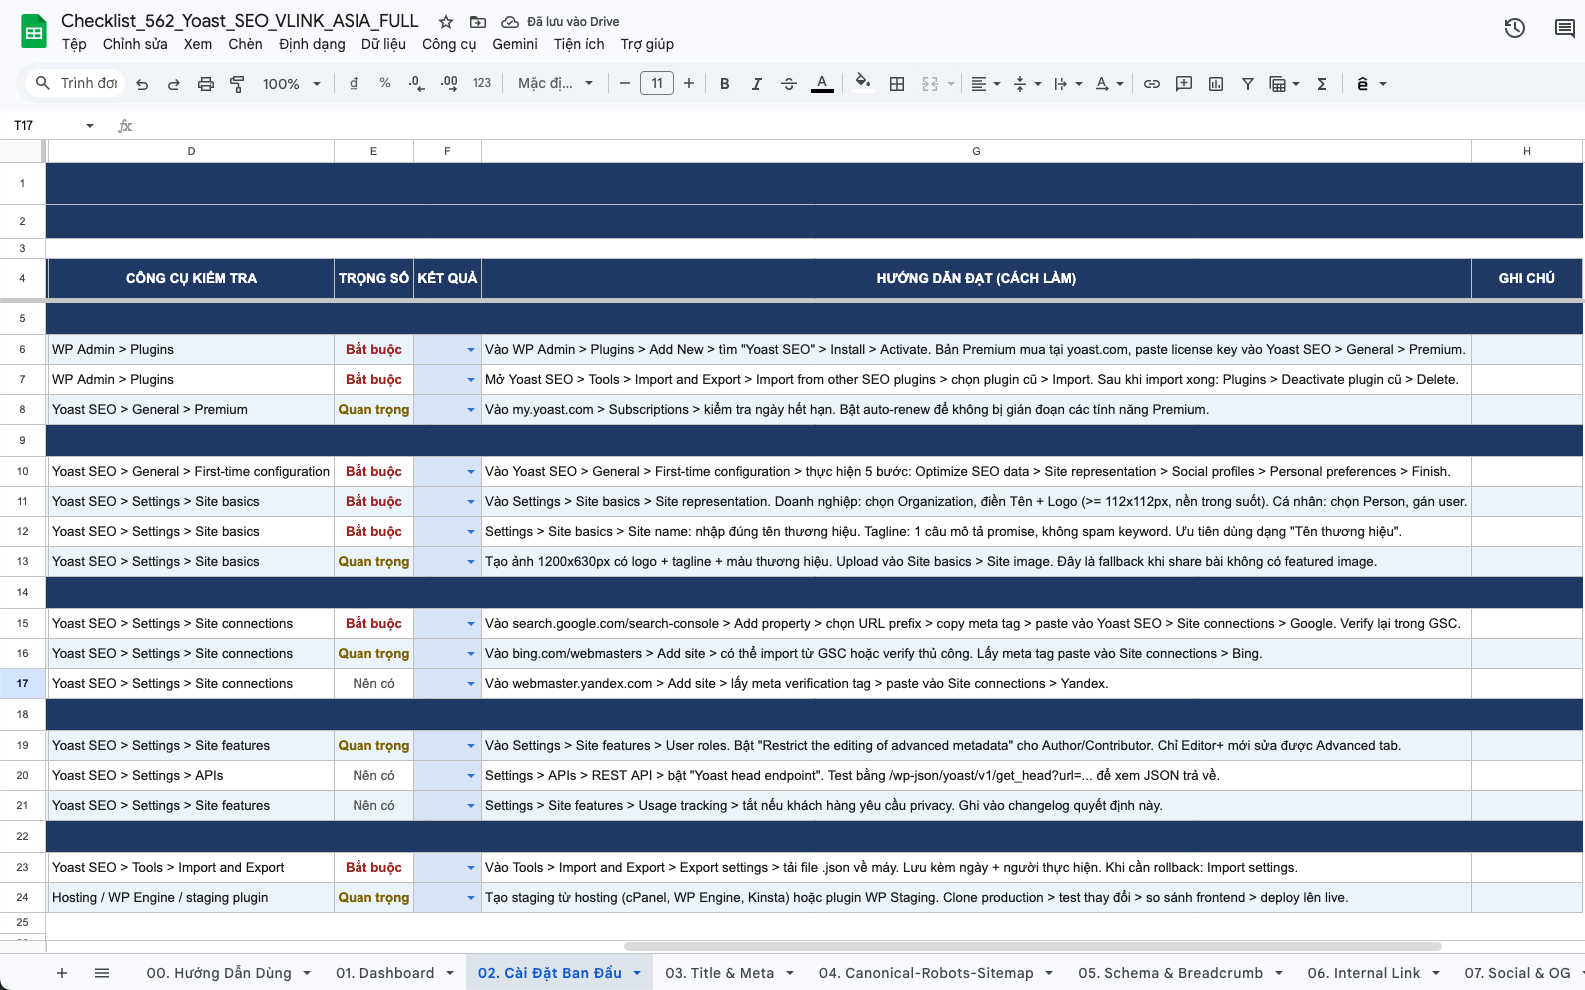Increase font size with plus
Image resolution: width=1585 pixels, height=990 pixels.
pos(689,84)
